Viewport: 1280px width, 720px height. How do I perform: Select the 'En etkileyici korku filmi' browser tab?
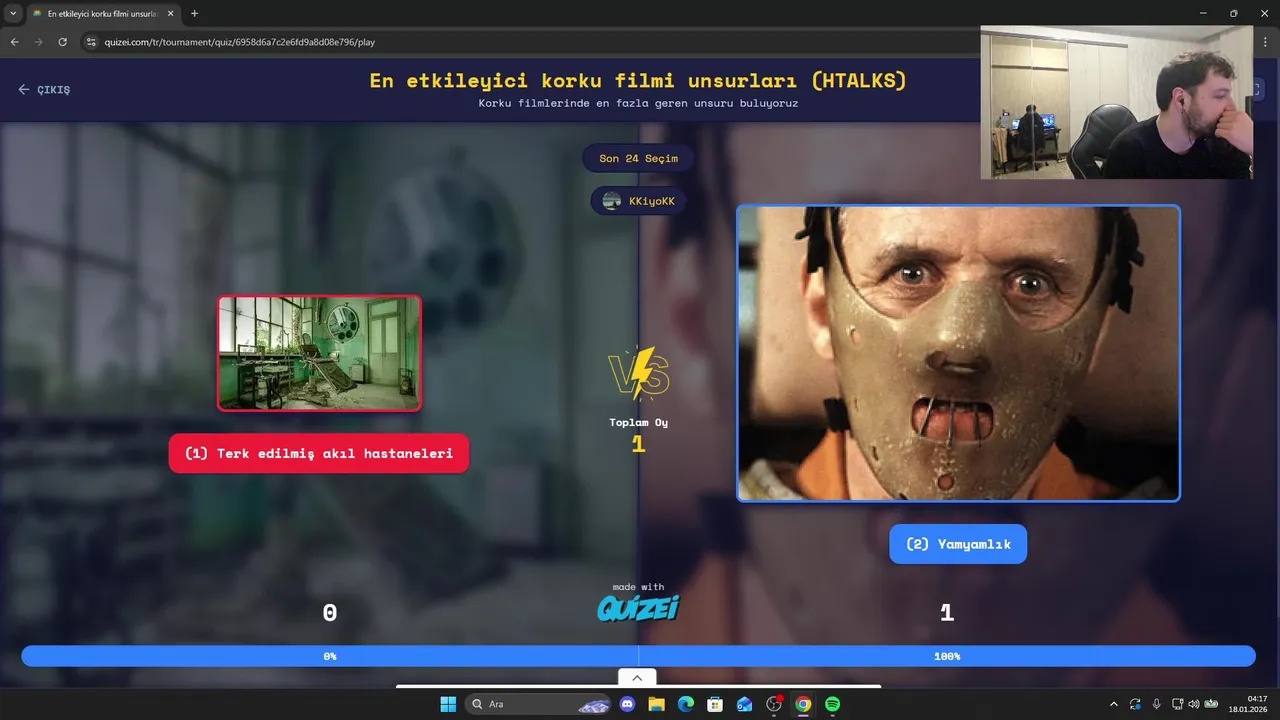(x=102, y=14)
